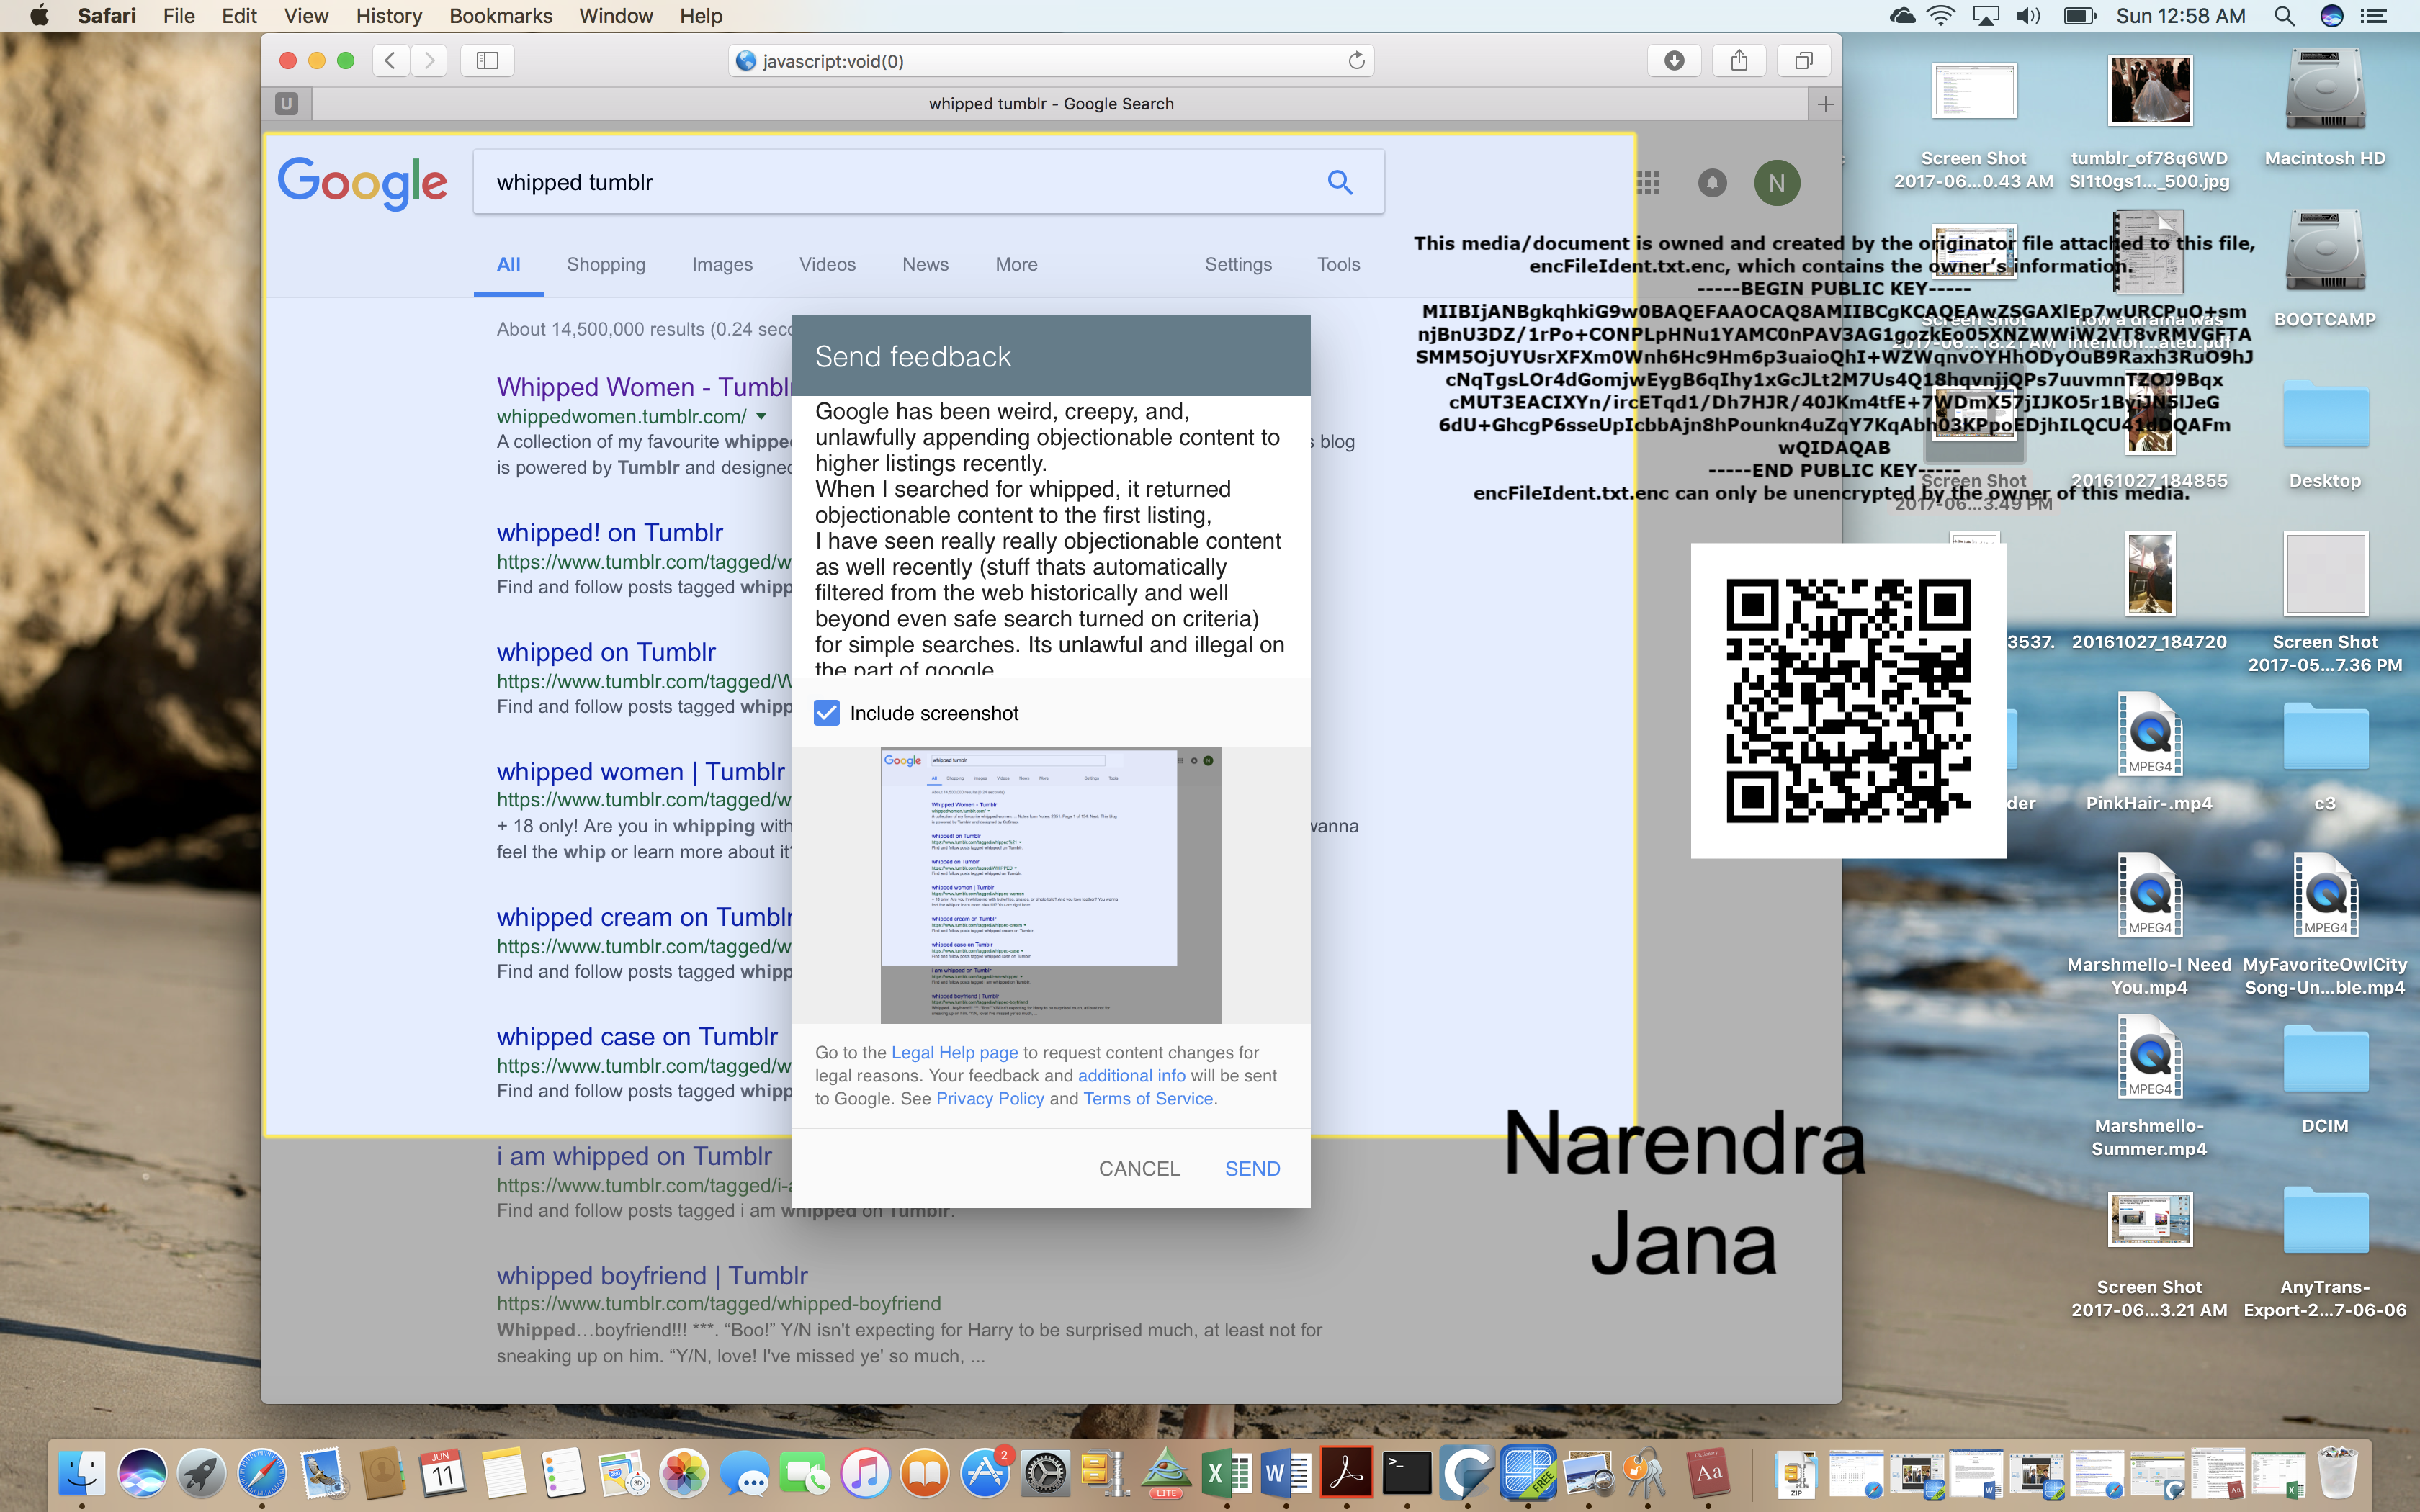Click the reload page icon
The image size is (2420, 1512).
tap(1356, 61)
